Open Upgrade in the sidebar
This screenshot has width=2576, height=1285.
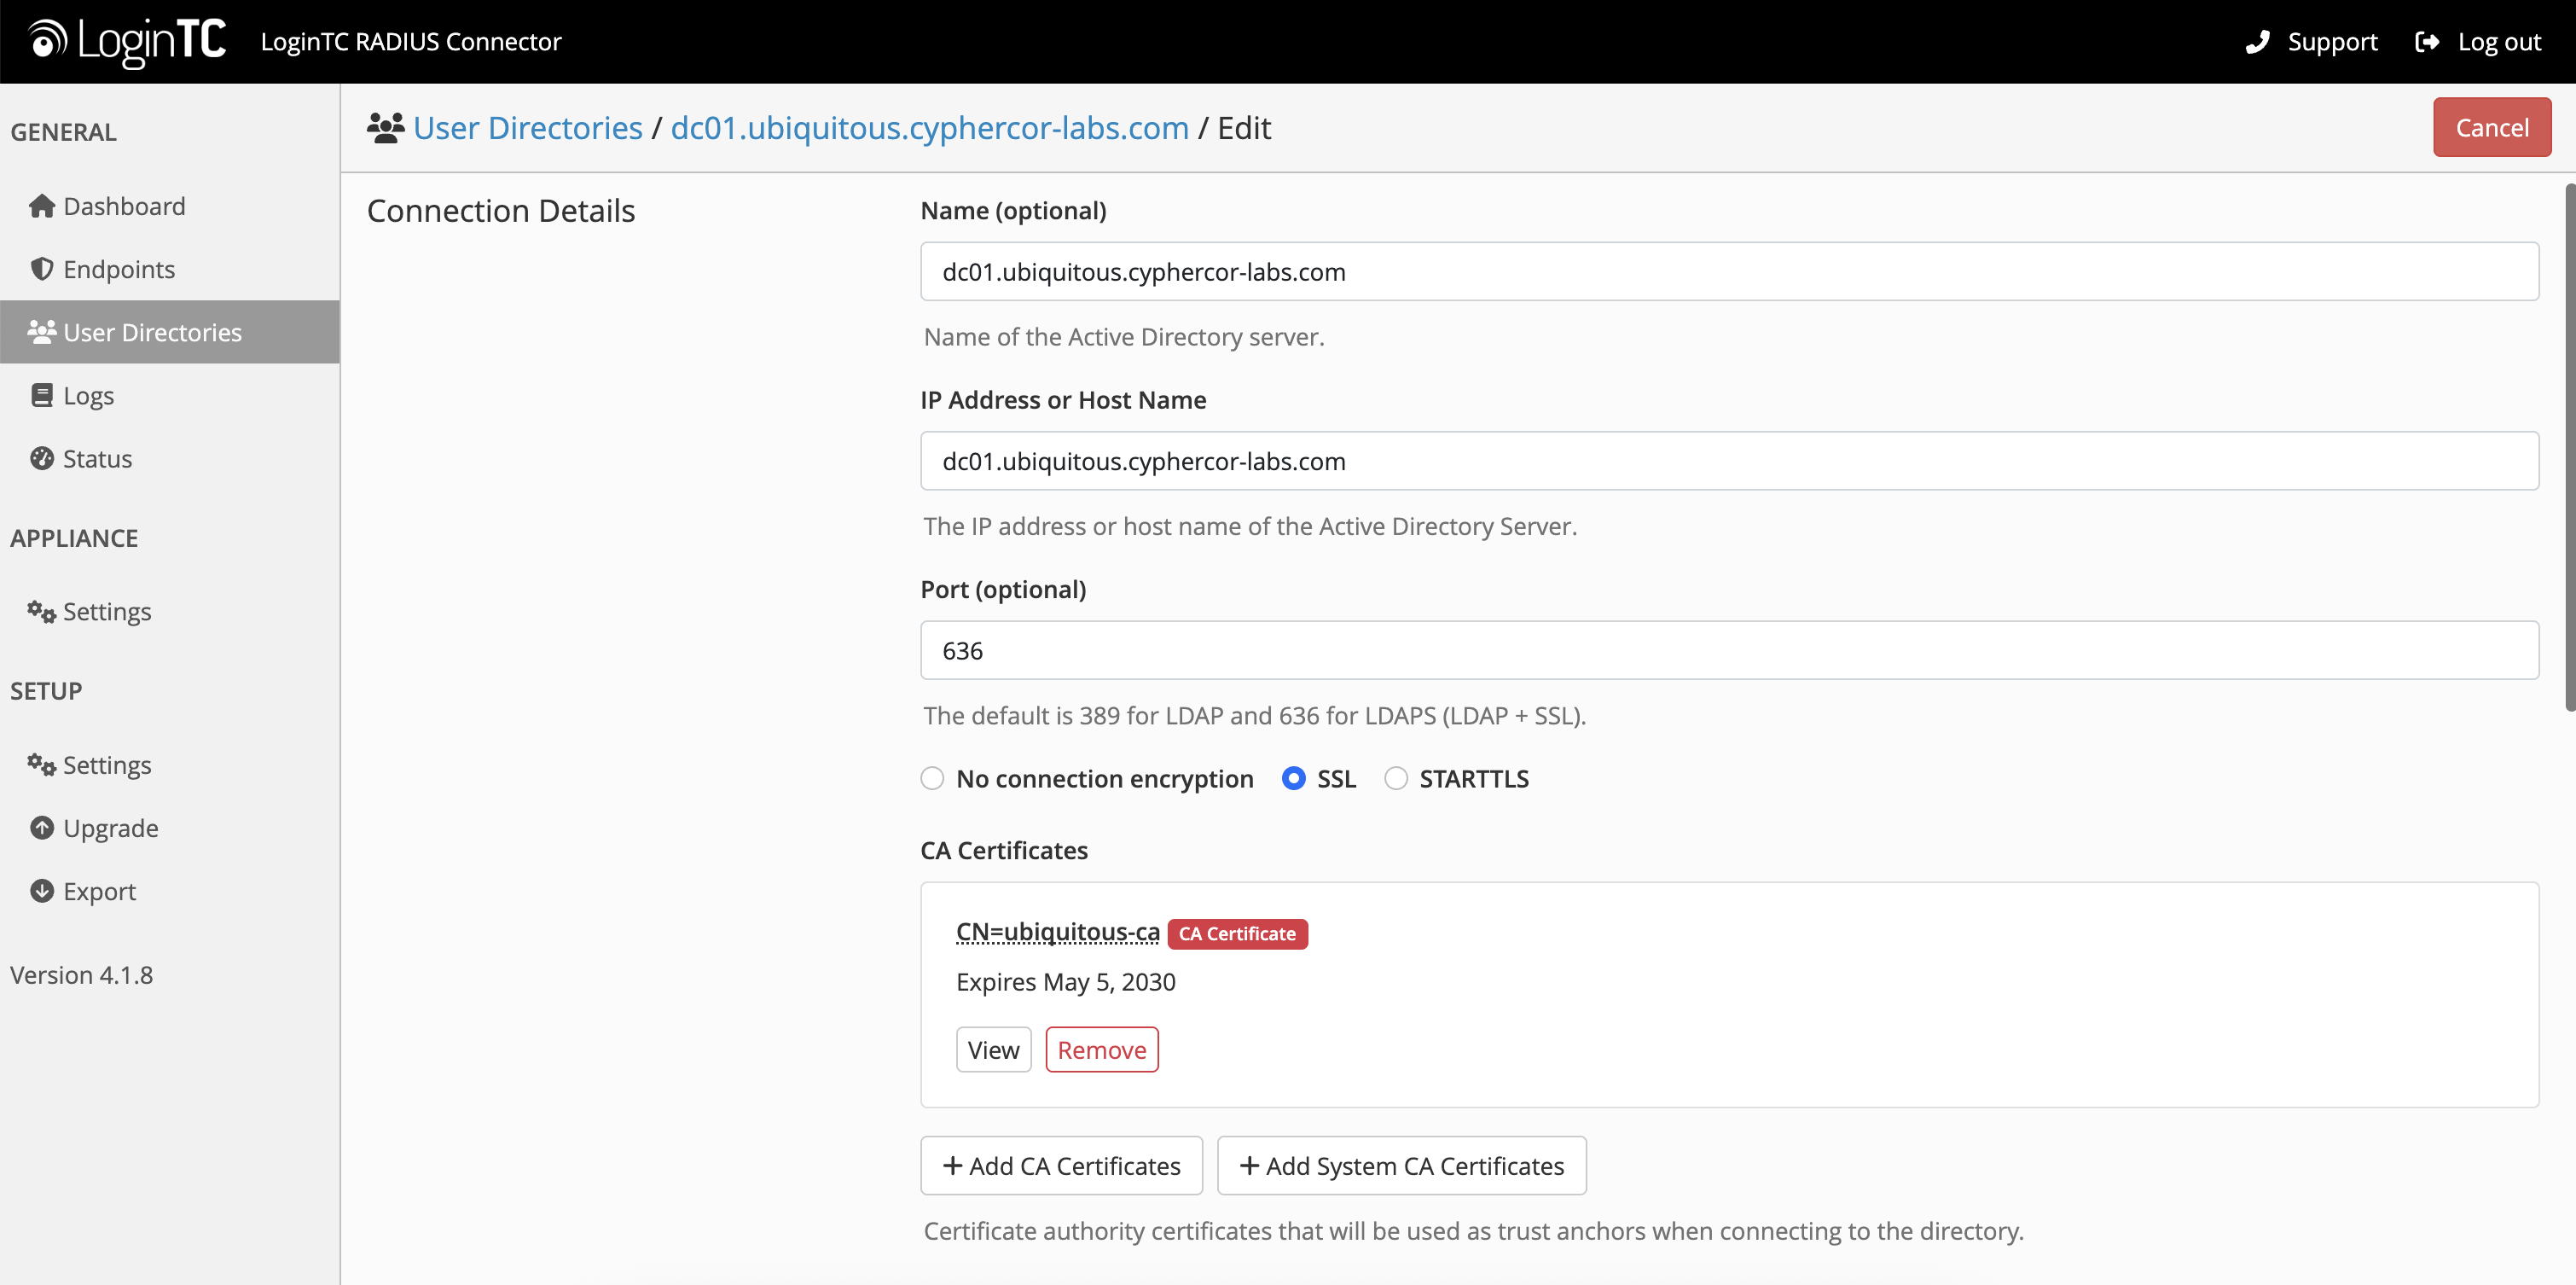point(170,827)
